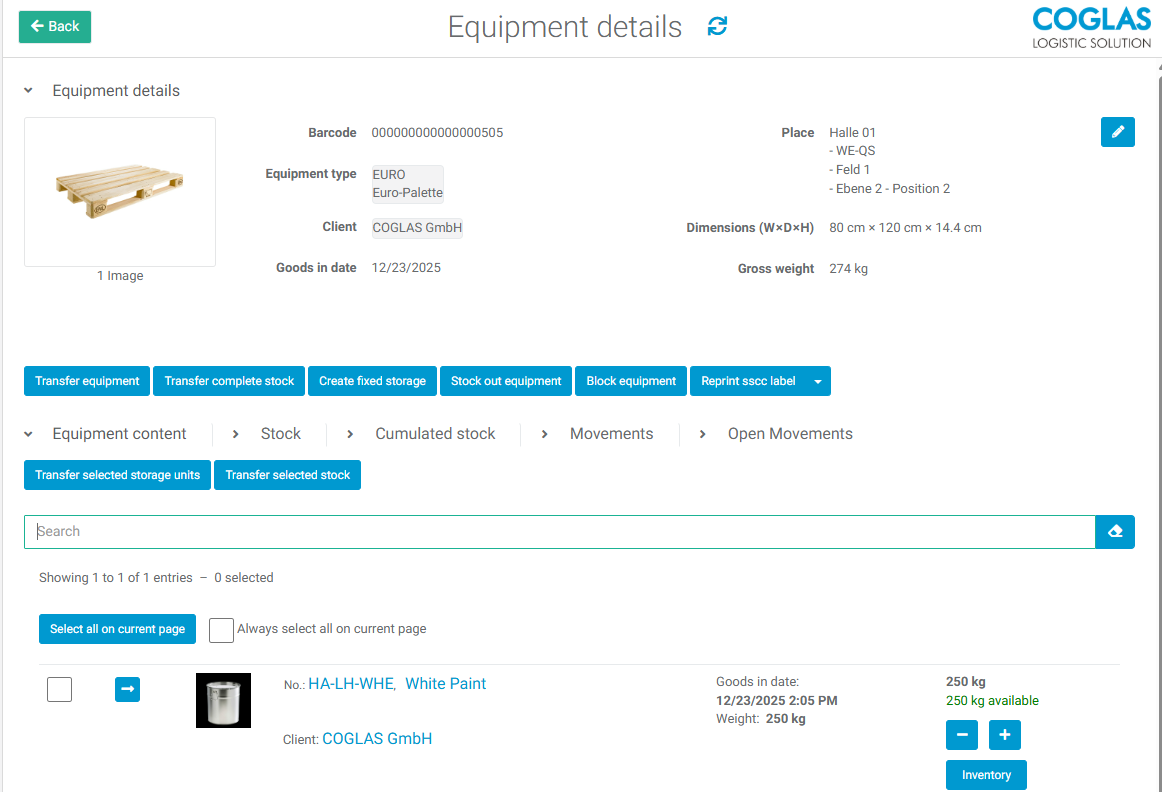Switch to the Movements tab
The image size is (1162, 792).
click(x=611, y=434)
